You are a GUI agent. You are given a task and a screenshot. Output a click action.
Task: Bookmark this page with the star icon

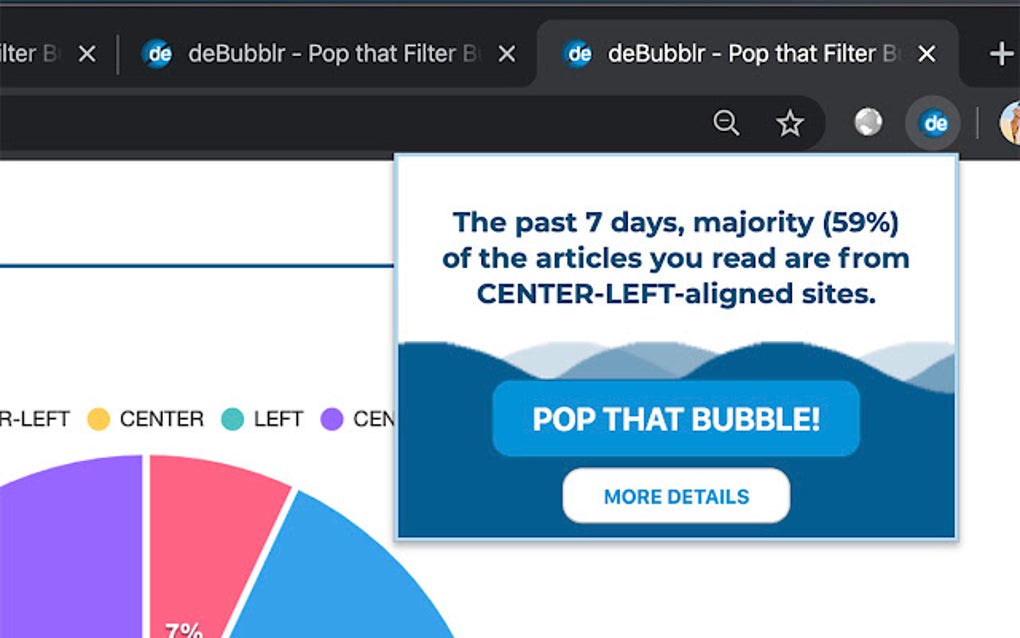point(790,123)
